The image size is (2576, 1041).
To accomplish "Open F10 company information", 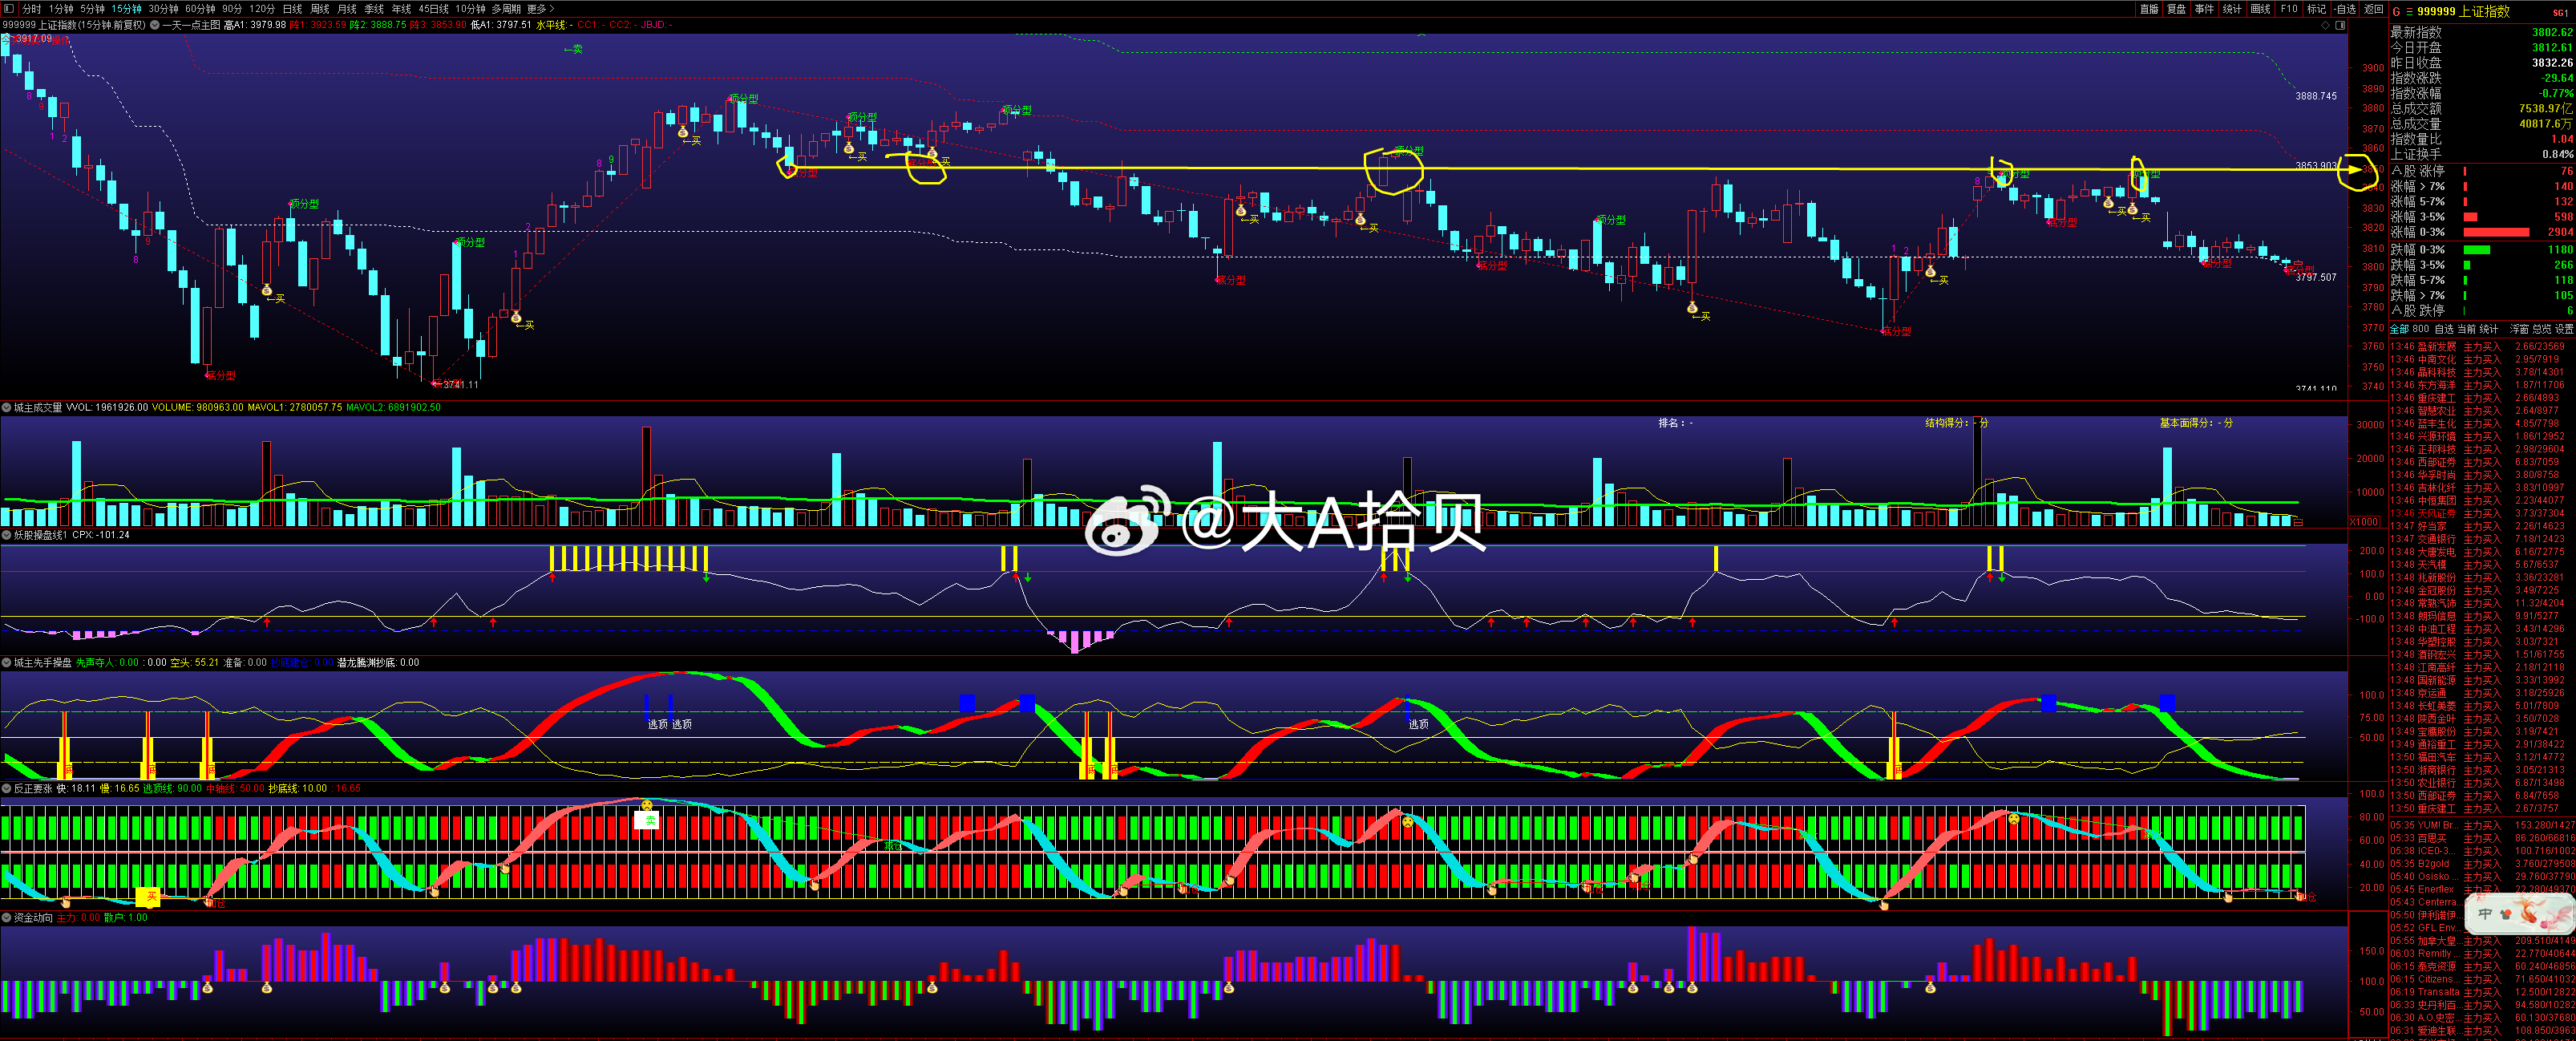I will pyautogui.click(x=2289, y=9).
